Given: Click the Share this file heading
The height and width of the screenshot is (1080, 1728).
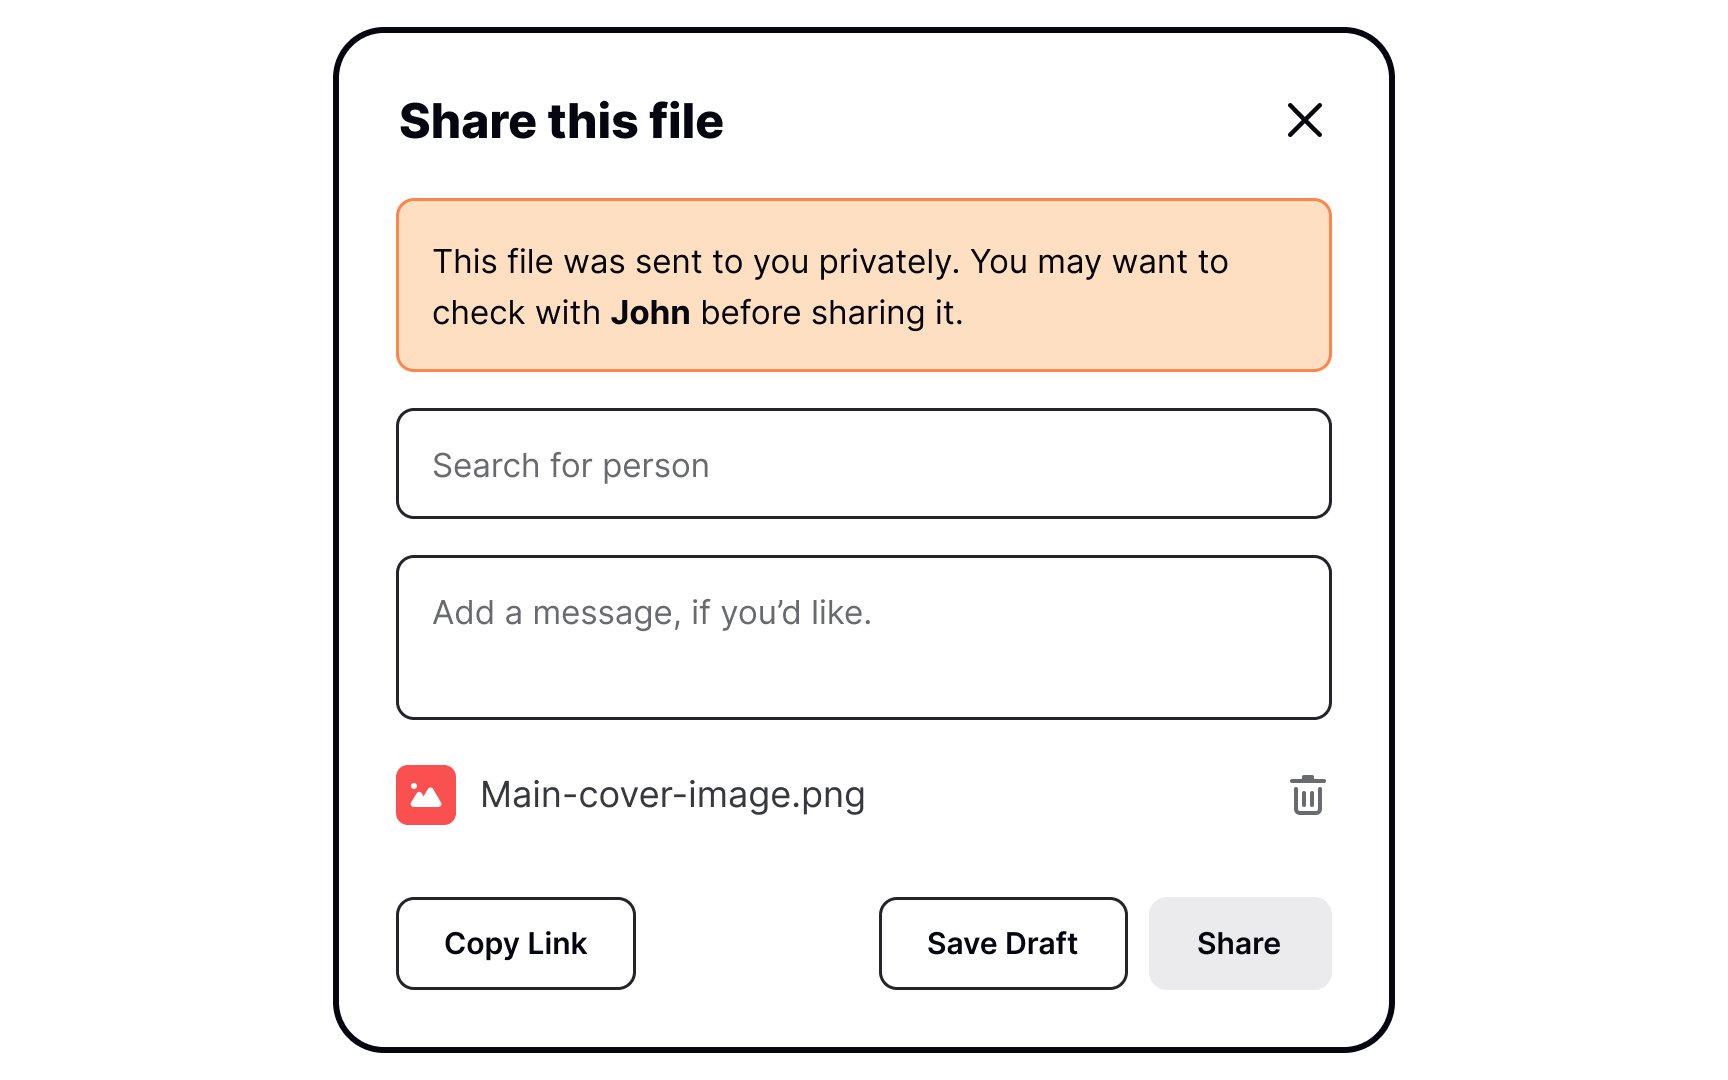Looking at the screenshot, I should [x=561, y=121].
